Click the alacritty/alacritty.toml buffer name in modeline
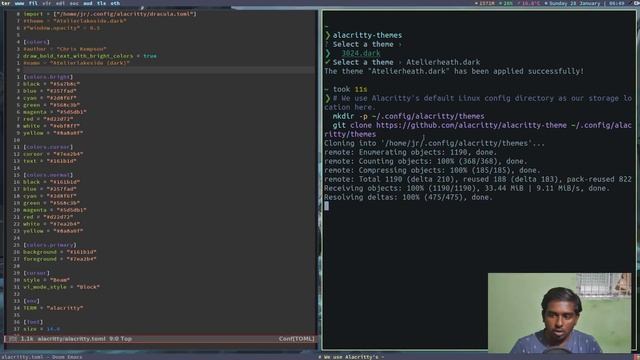The image size is (640, 360). [x=72, y=339]
